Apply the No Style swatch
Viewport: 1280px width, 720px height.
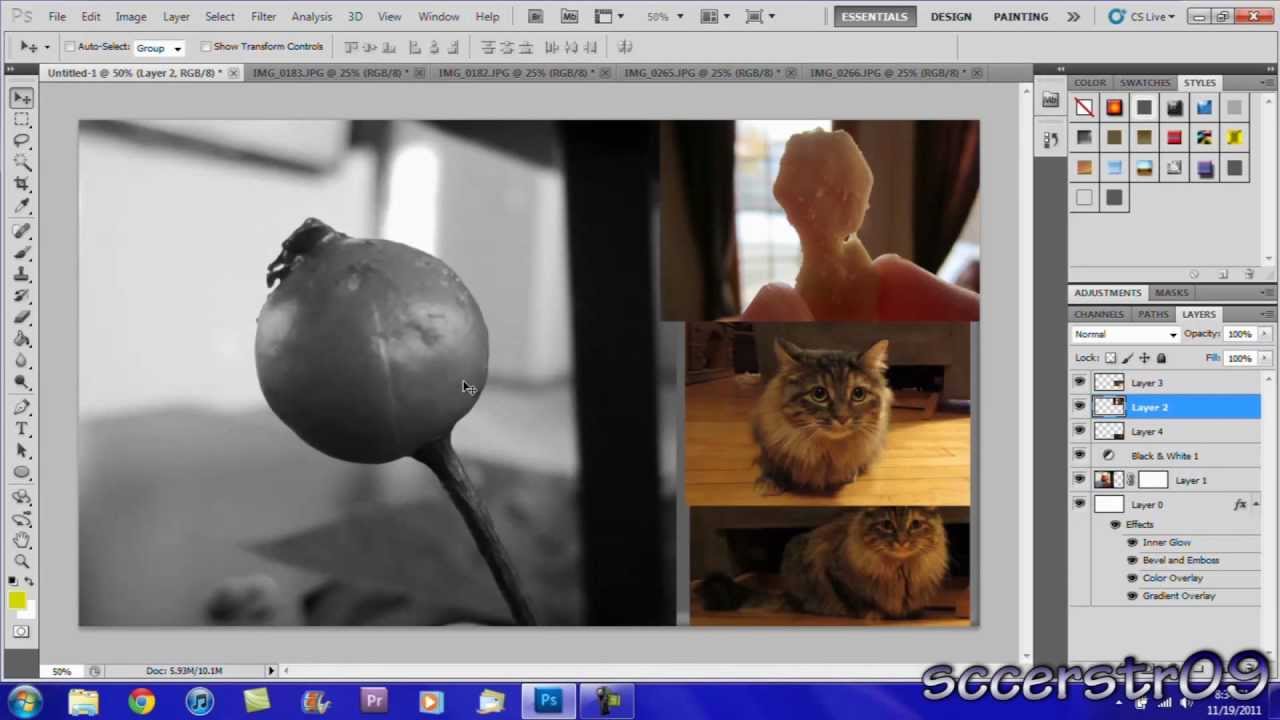pyautogui.click(x=1084, y=108)
